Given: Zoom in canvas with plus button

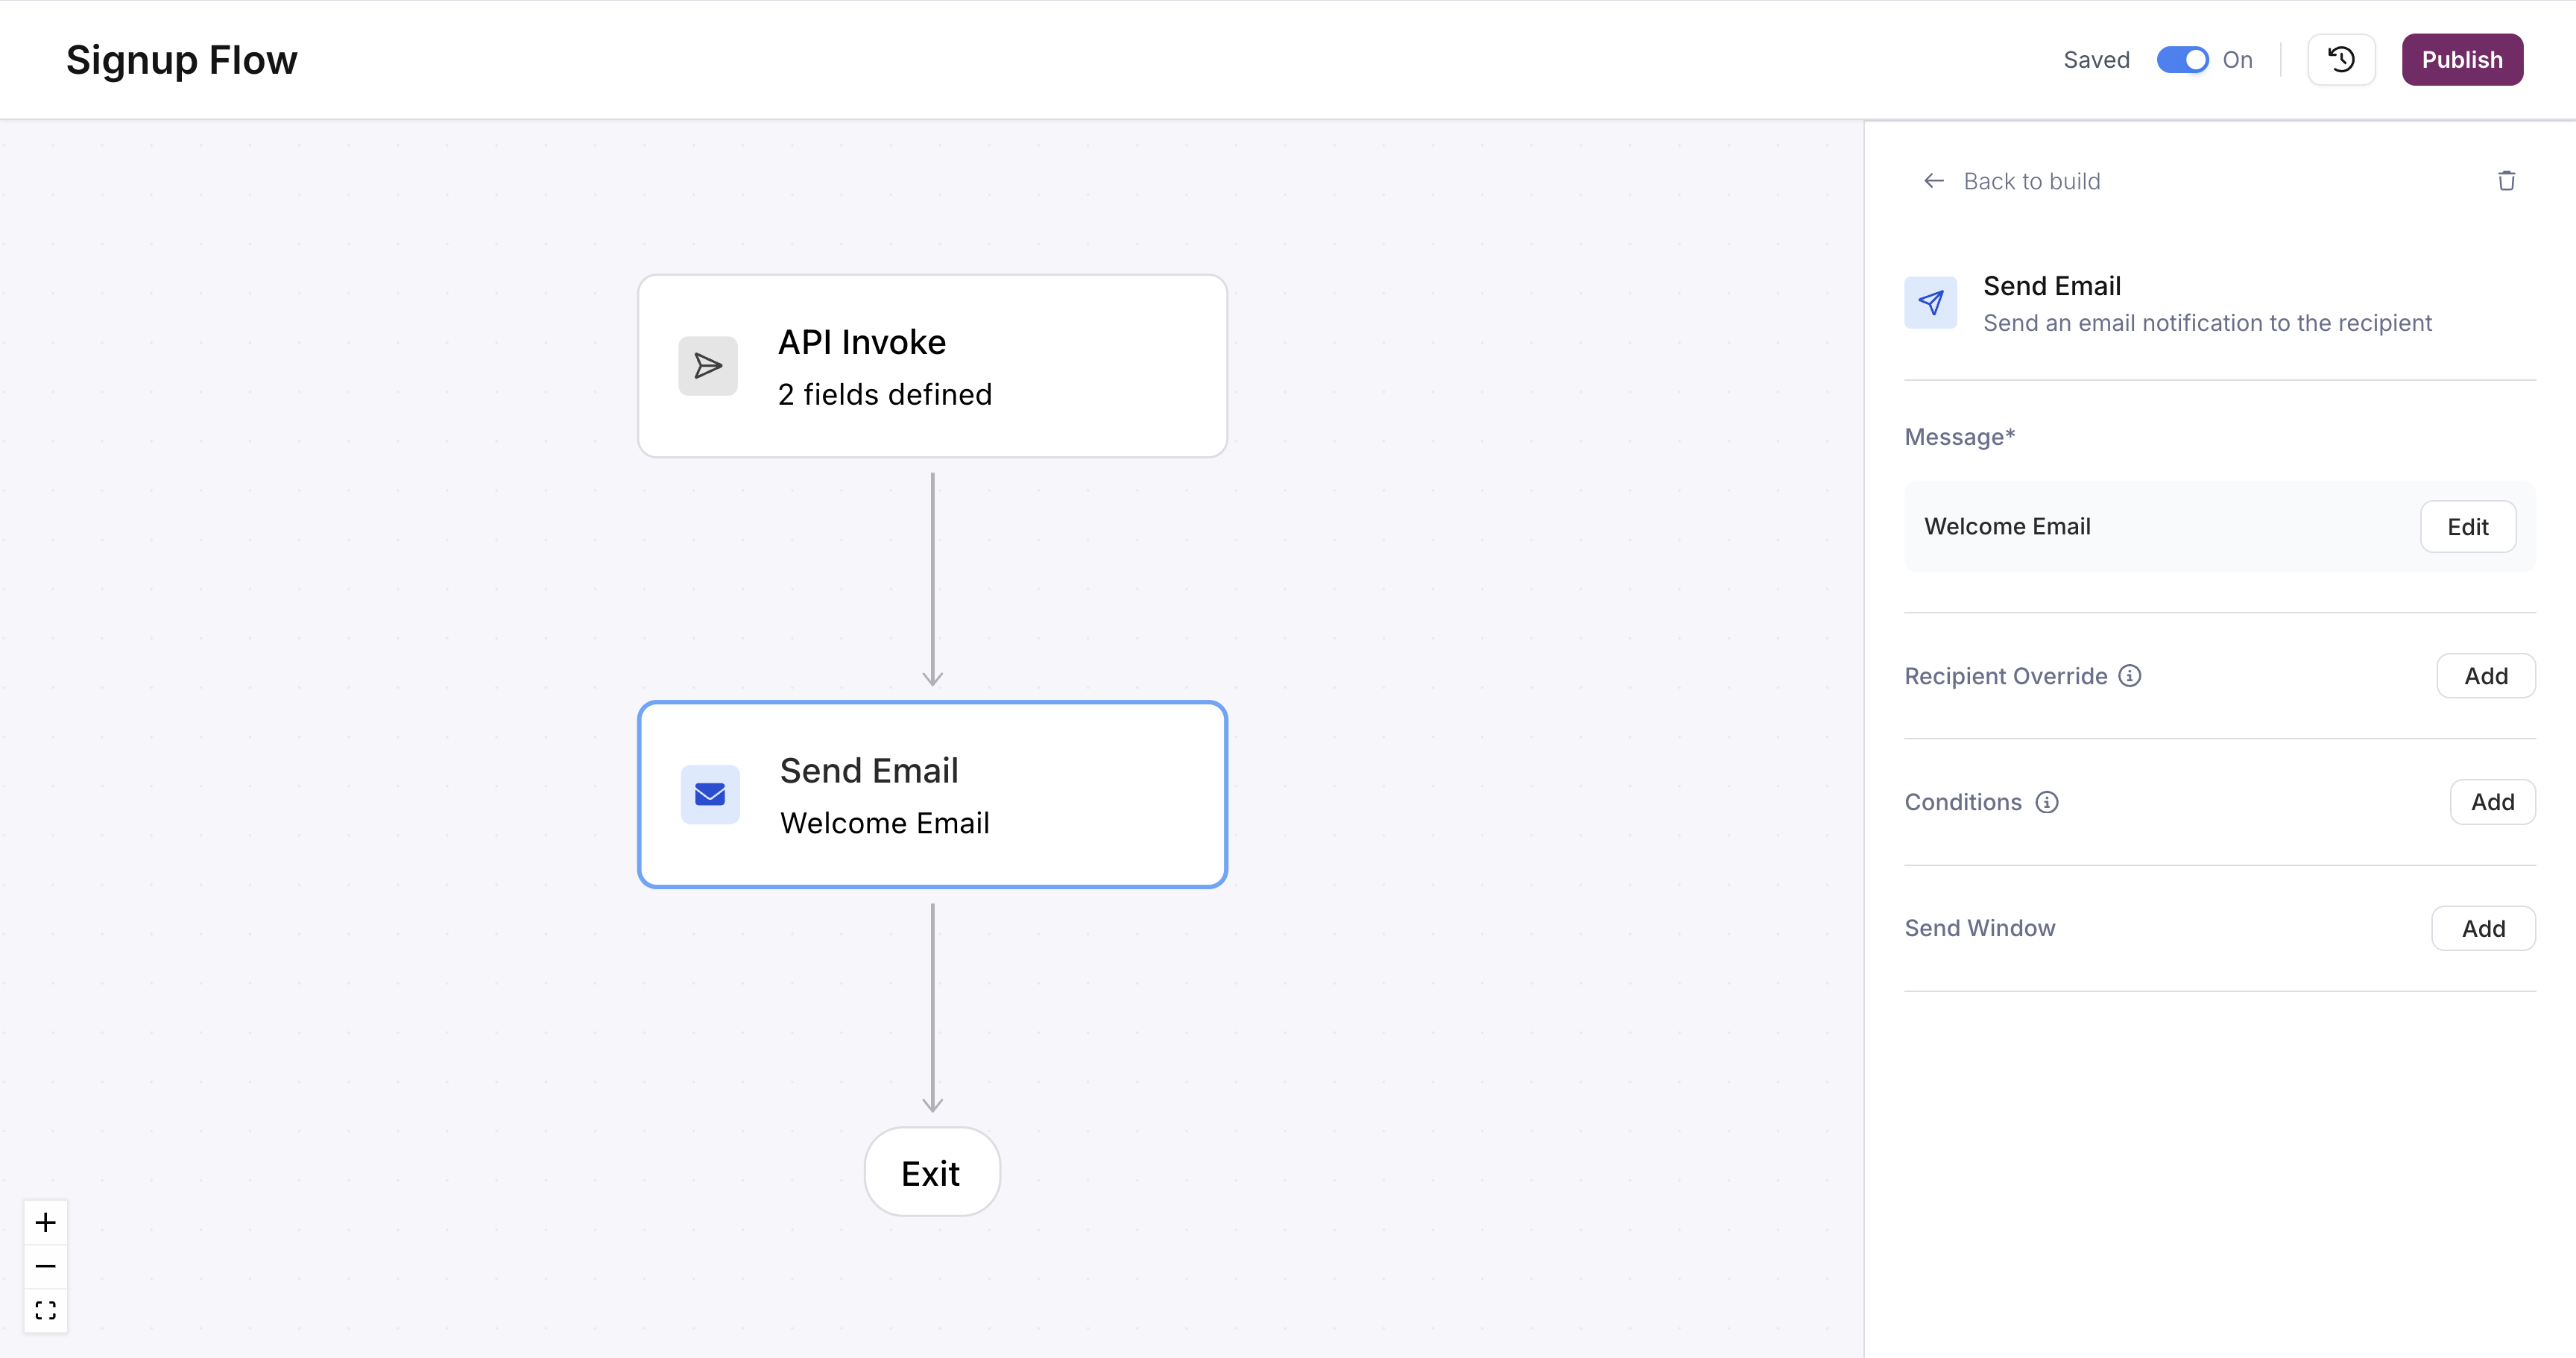Looking at the screenshot, I should coord(46,1222).
